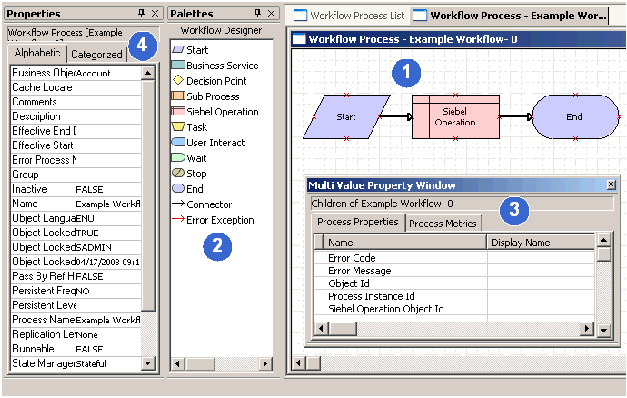Choose the Sub Process palette item
The height and width of the screenshot is (398, 627).
pos(206,96)
